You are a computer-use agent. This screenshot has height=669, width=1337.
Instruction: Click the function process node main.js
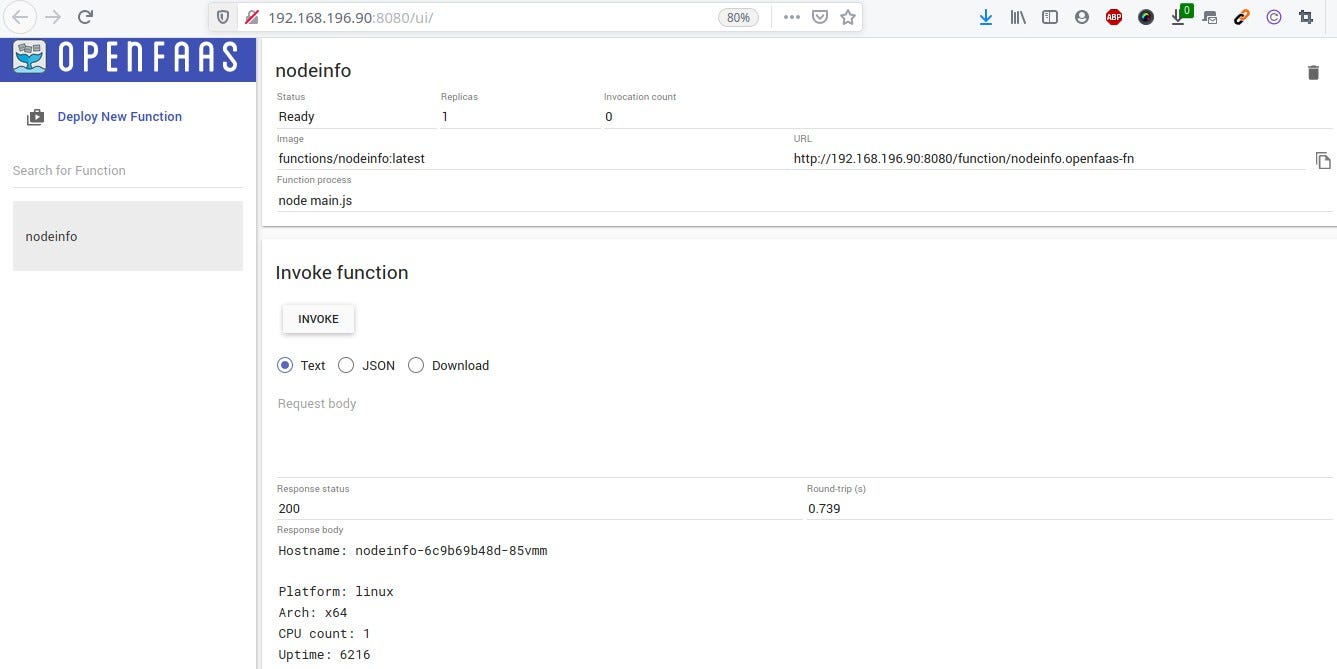(x=315, y=200)
